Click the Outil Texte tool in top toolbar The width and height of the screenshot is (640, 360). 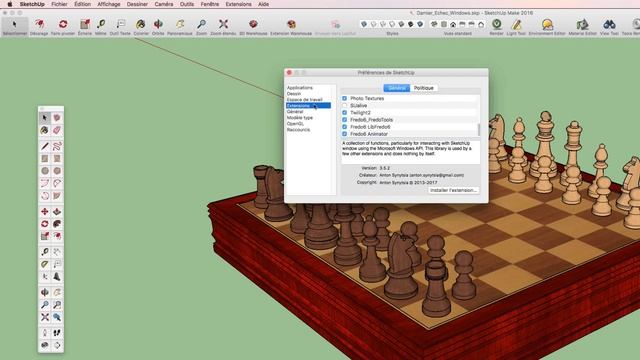(x=120, y=27)
